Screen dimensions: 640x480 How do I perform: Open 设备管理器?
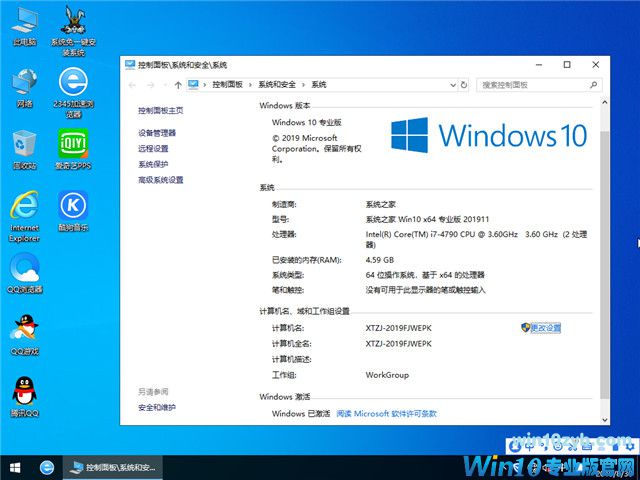pos(157,133)
